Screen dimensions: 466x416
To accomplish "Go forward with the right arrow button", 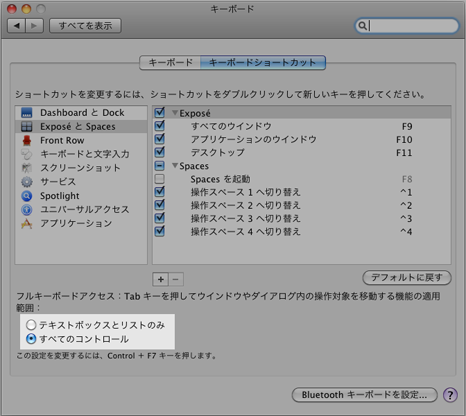I will (34, 26).
